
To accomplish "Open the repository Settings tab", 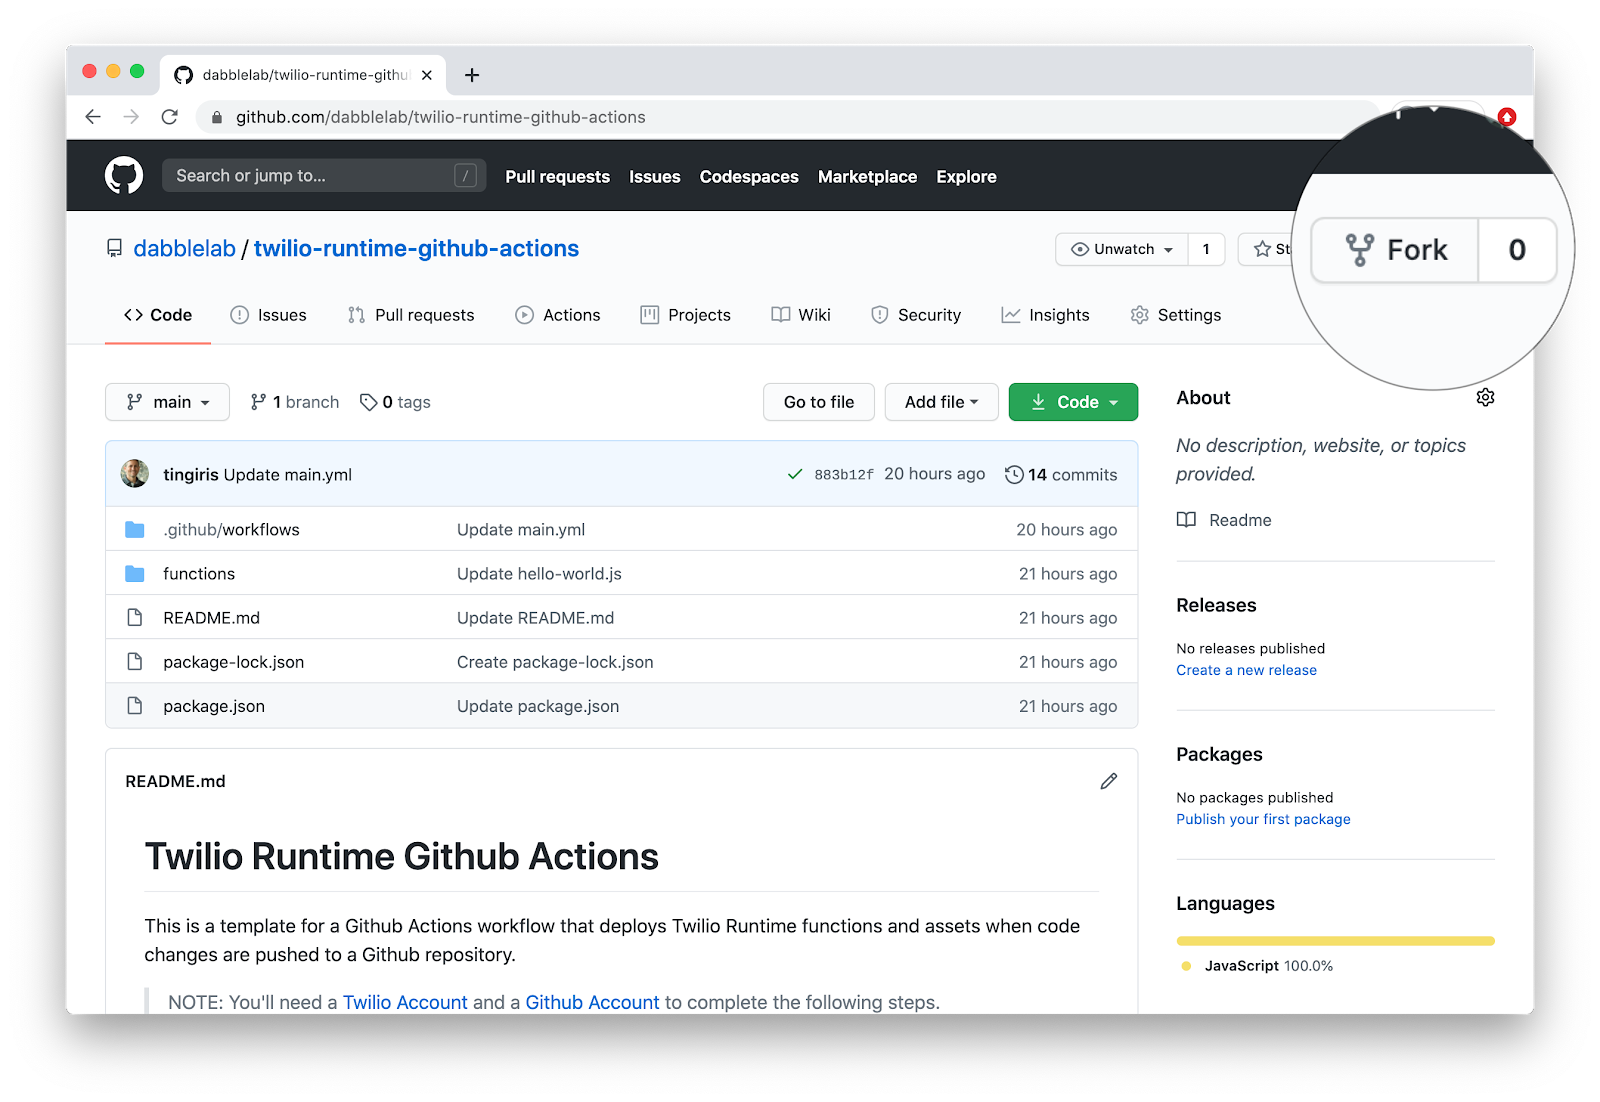I will pyautogui.click(x=1176, y=315).
